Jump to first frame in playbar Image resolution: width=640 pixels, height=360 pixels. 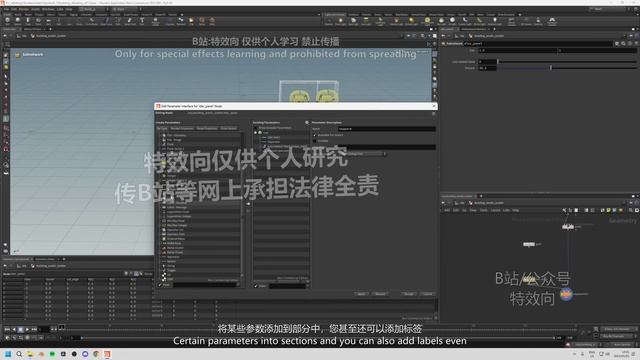[7, 329]
